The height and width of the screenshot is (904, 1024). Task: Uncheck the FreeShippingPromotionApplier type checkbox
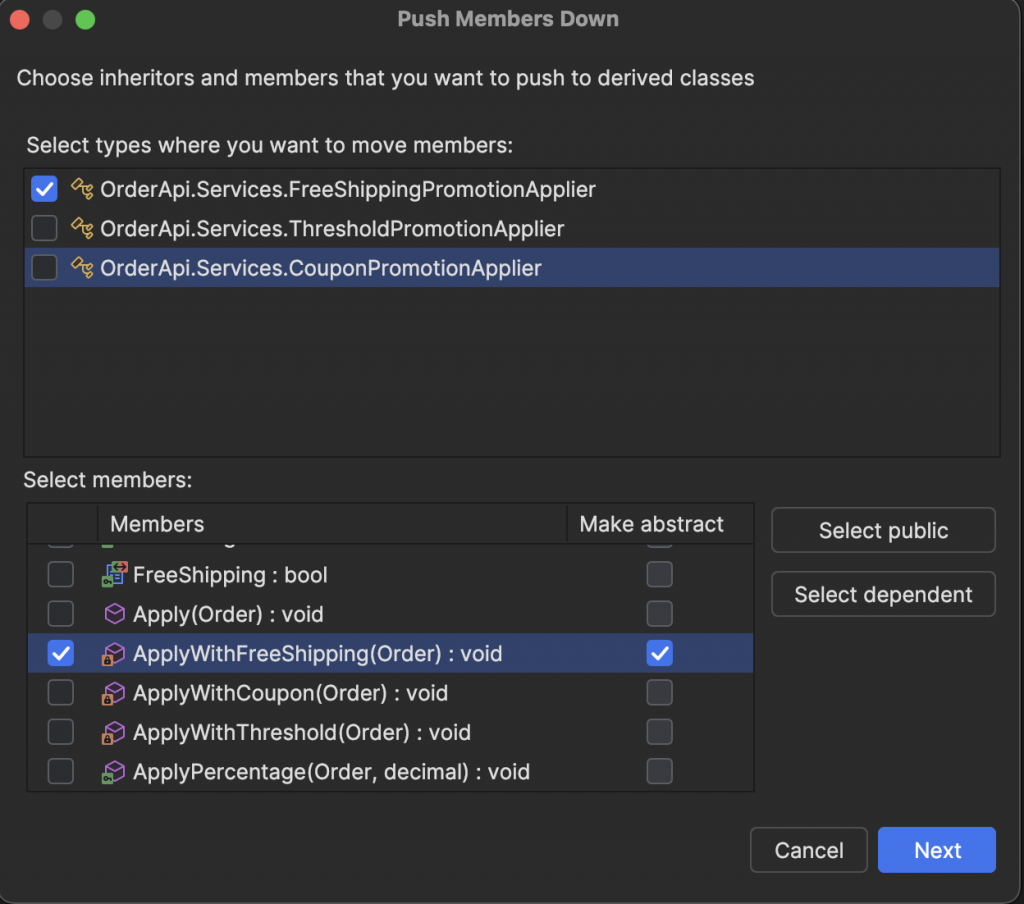pyautogui.click(x=44, y=189)
